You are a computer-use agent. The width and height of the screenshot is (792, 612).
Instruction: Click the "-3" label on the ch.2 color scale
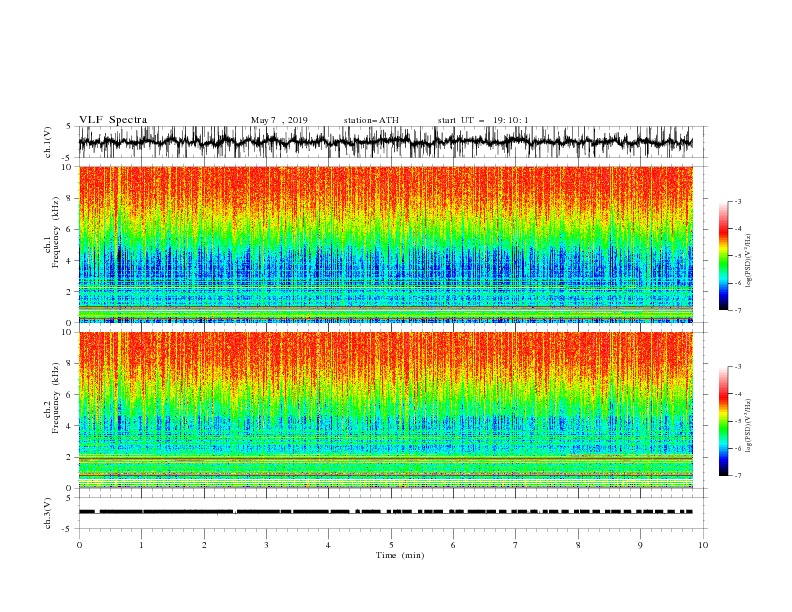tap(738, 367)
